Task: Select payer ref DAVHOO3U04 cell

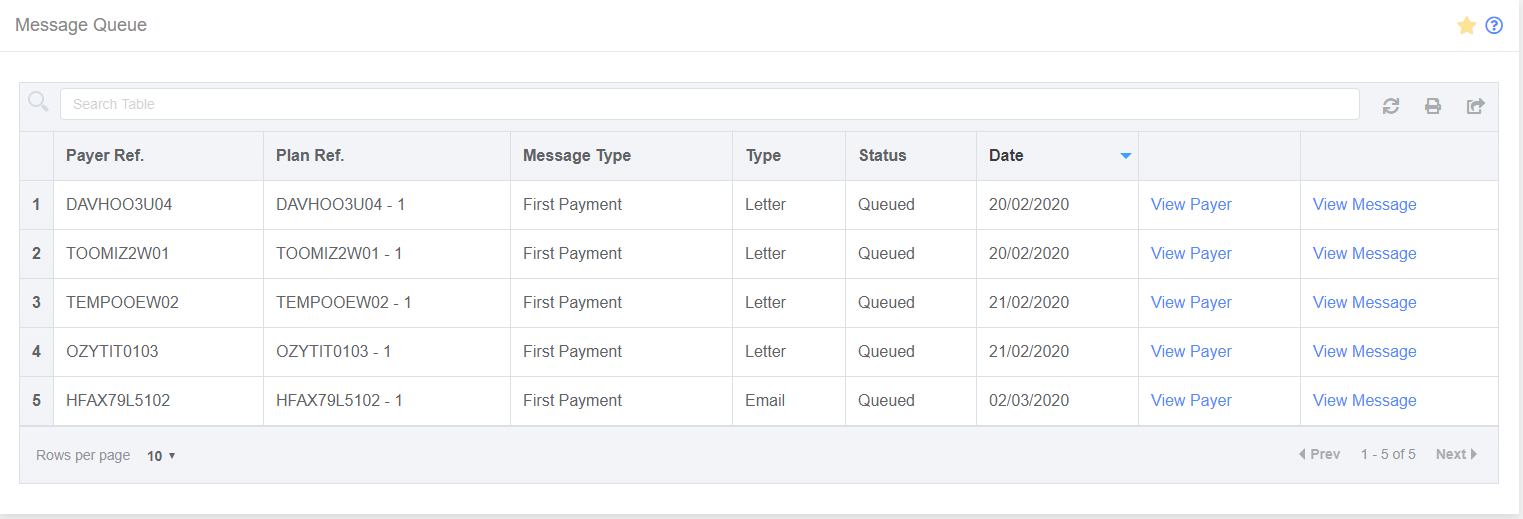Action: point(158,205)
